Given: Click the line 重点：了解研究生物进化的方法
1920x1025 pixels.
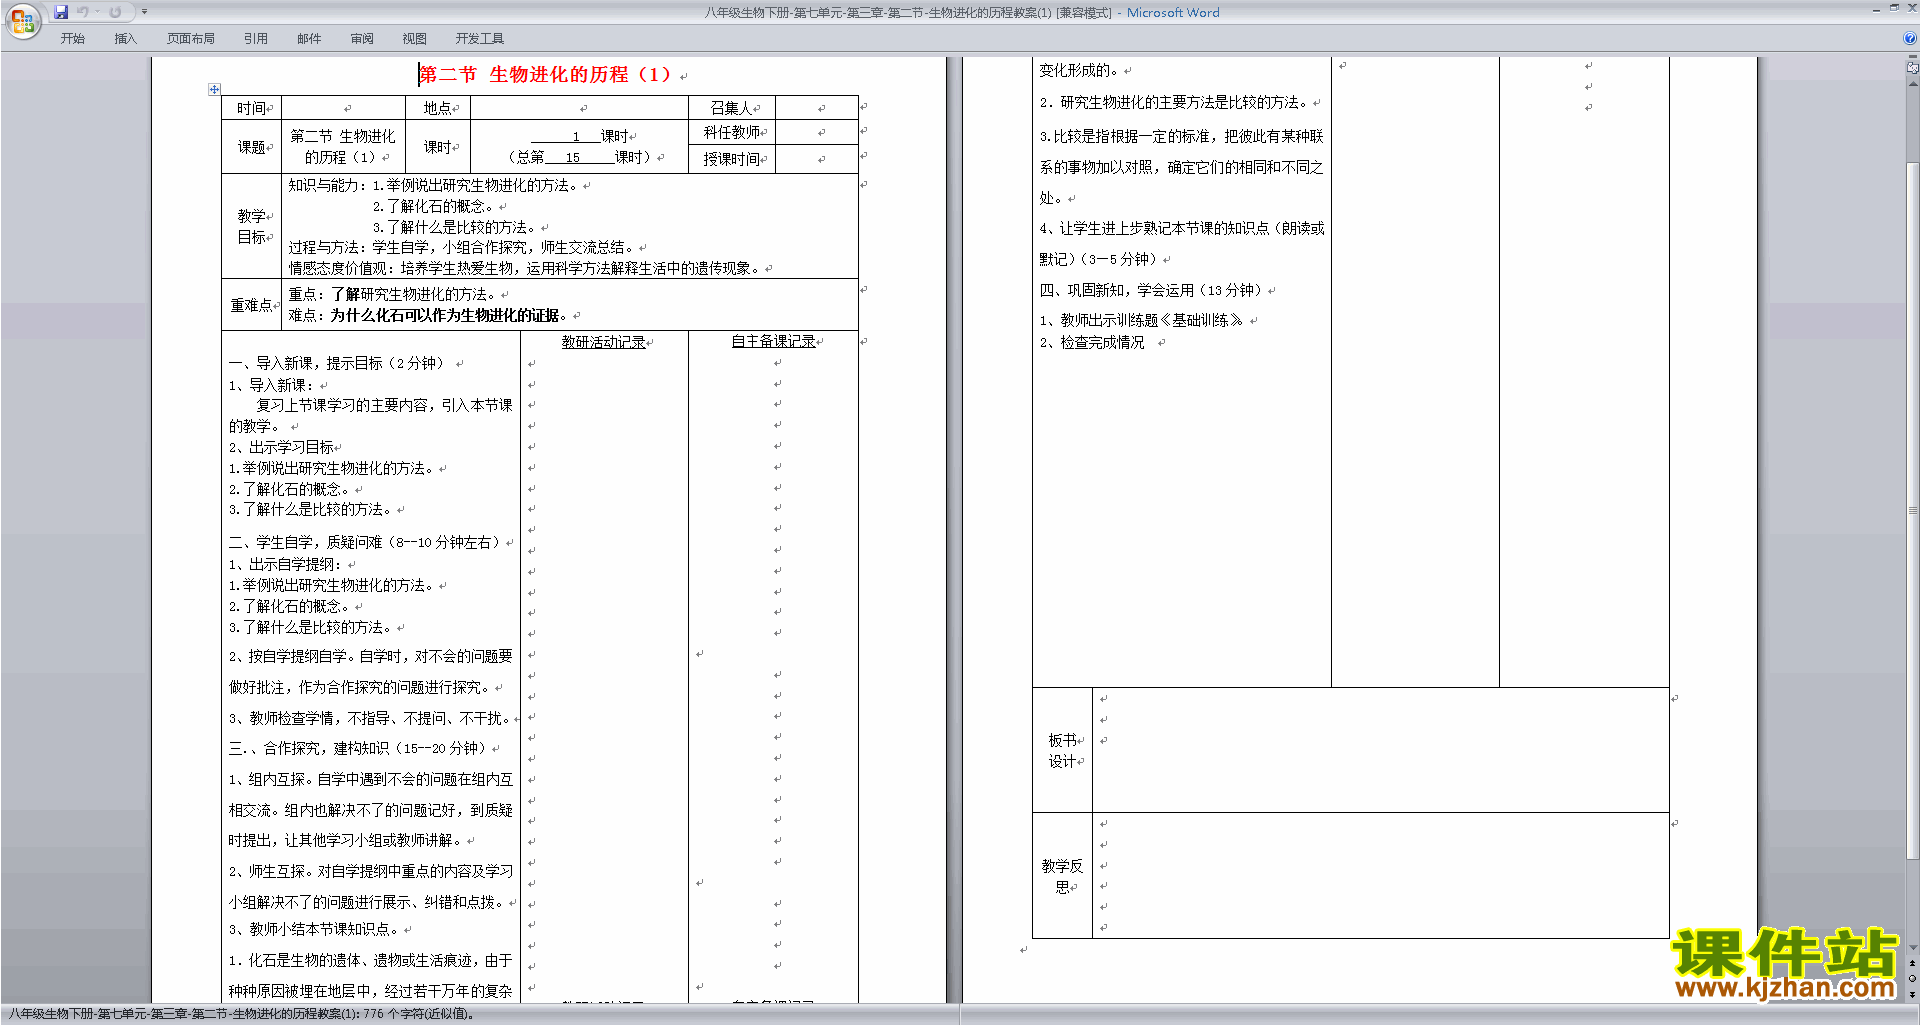Looking at the screenshot, I should pos(392,294).
